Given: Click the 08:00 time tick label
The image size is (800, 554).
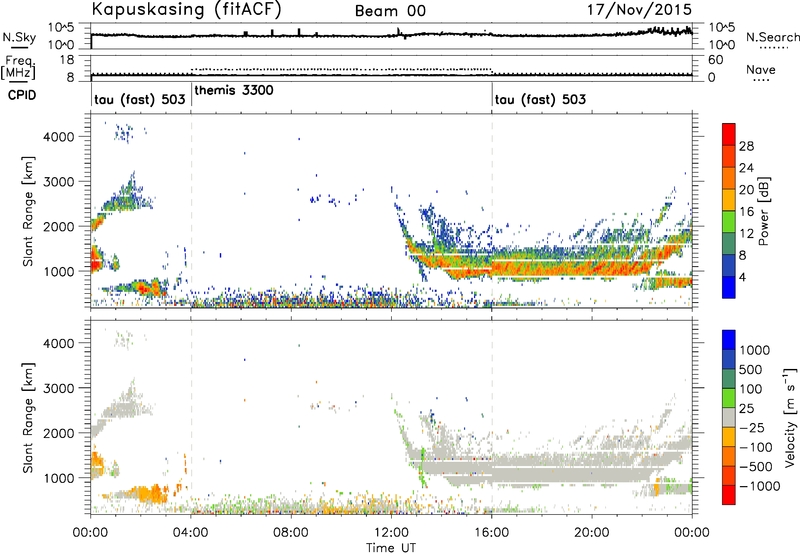Looking at the screenshot, I should coord(291,533).
